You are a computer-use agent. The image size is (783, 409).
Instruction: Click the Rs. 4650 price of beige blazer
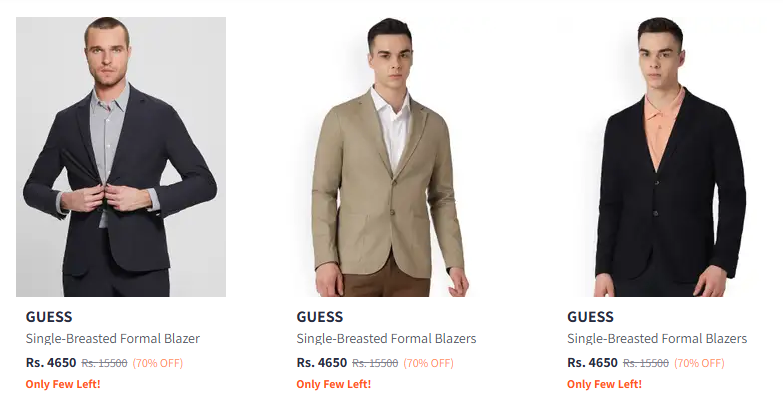tap(322, 363)
